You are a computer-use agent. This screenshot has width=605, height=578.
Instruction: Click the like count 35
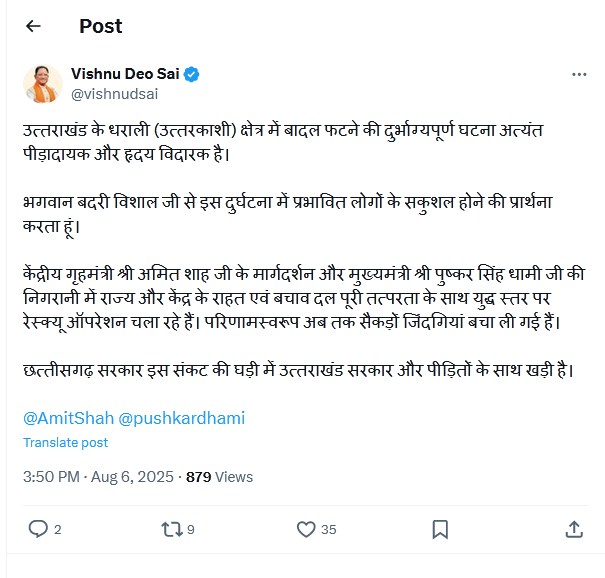(329, 529)
